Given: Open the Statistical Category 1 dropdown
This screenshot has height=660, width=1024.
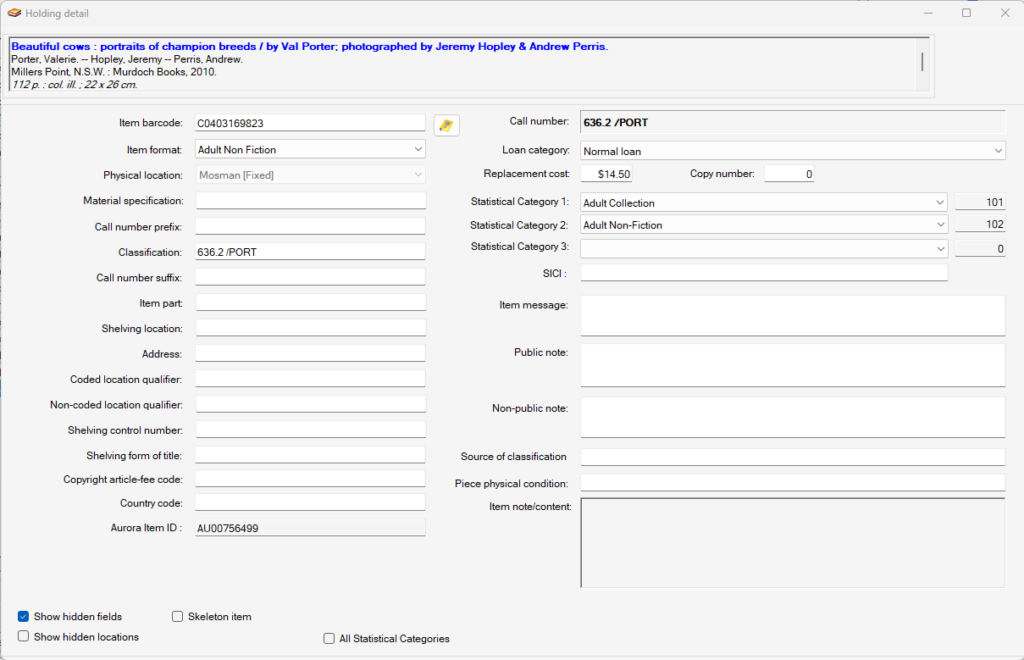Looking at the screenshot, I should tap(940, 202).
